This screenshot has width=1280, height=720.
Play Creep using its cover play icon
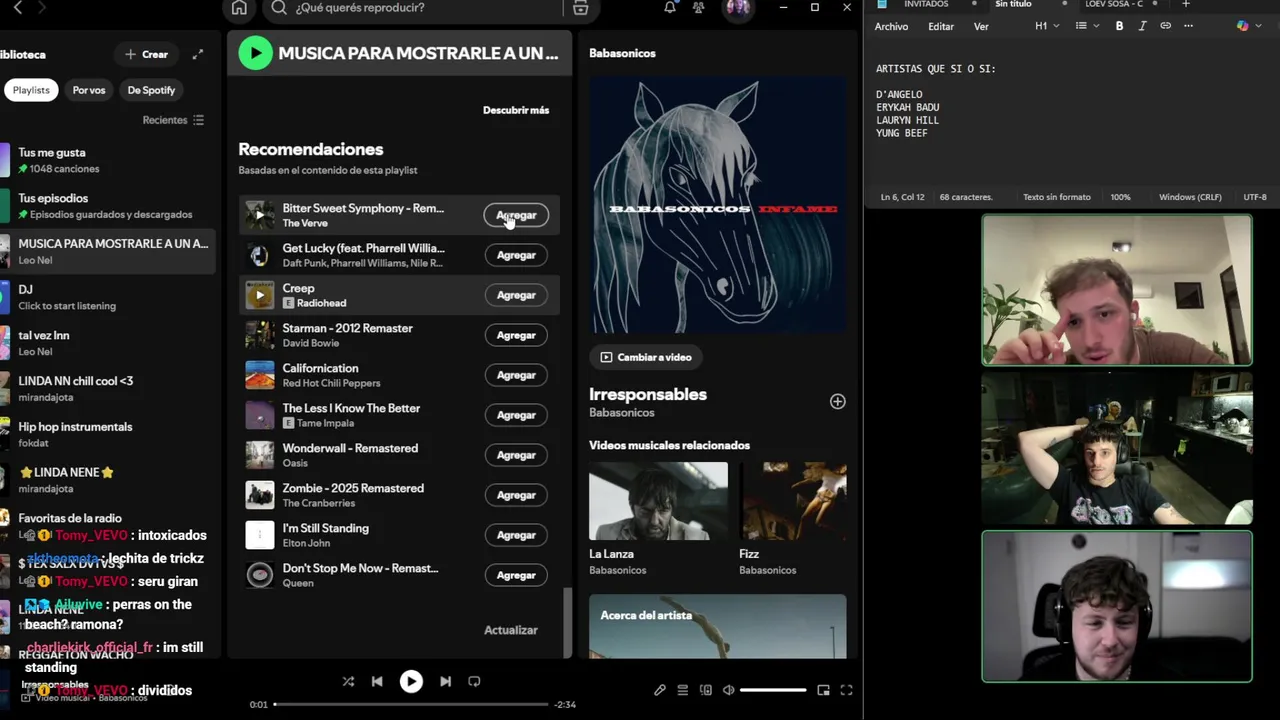tap(260, 295)
